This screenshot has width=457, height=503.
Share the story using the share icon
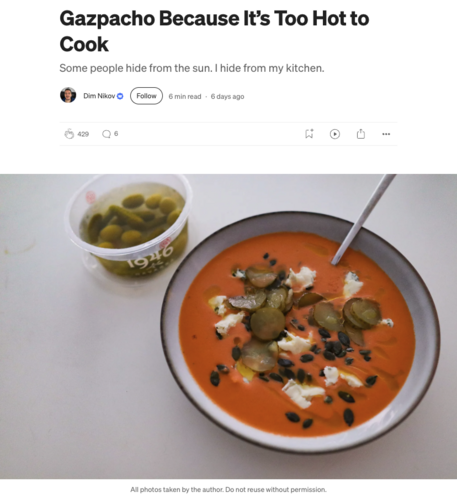(361, 134)
